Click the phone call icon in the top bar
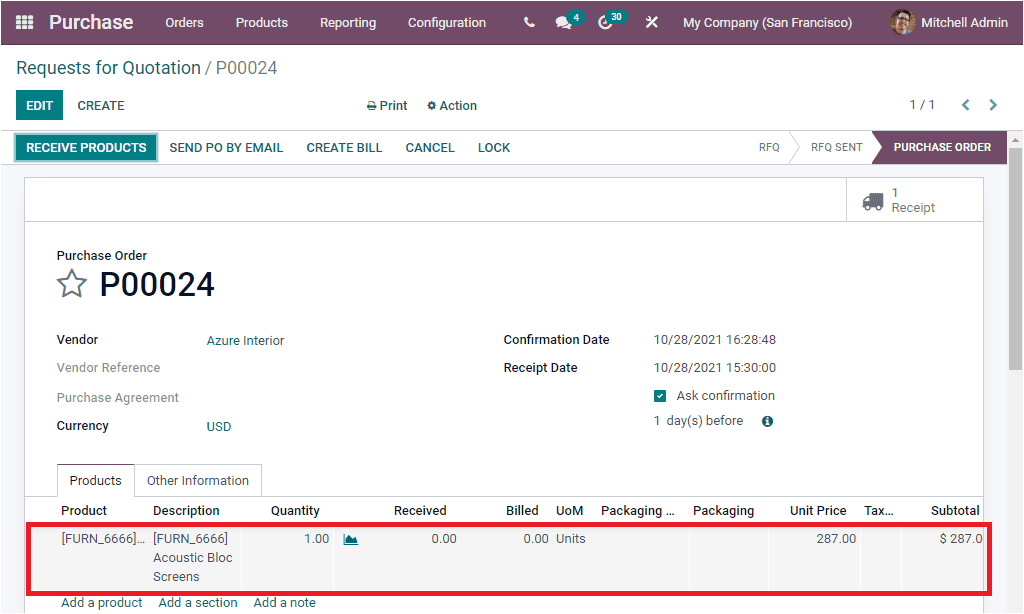1024x614 pixels. (x=528, y=22)
